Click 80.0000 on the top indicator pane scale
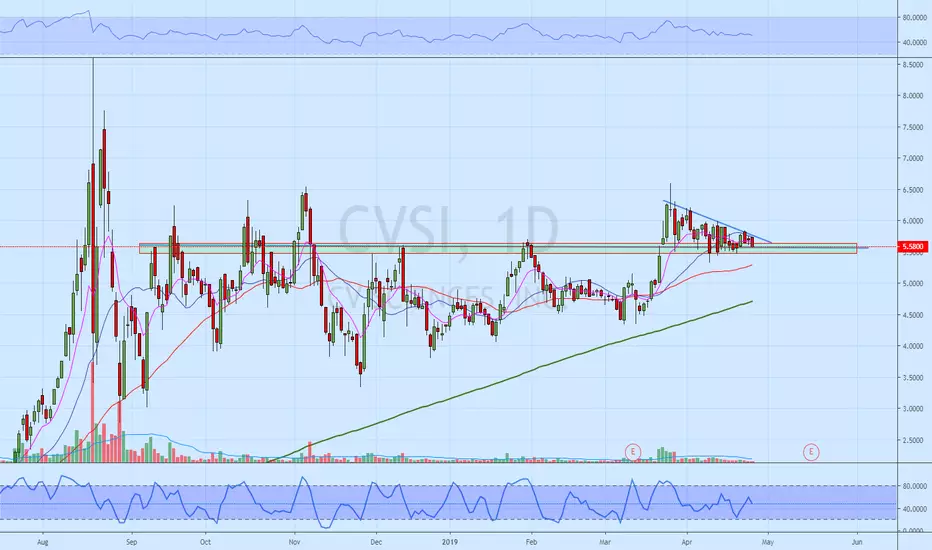This screenshot has height=550, width=932. 914,18
